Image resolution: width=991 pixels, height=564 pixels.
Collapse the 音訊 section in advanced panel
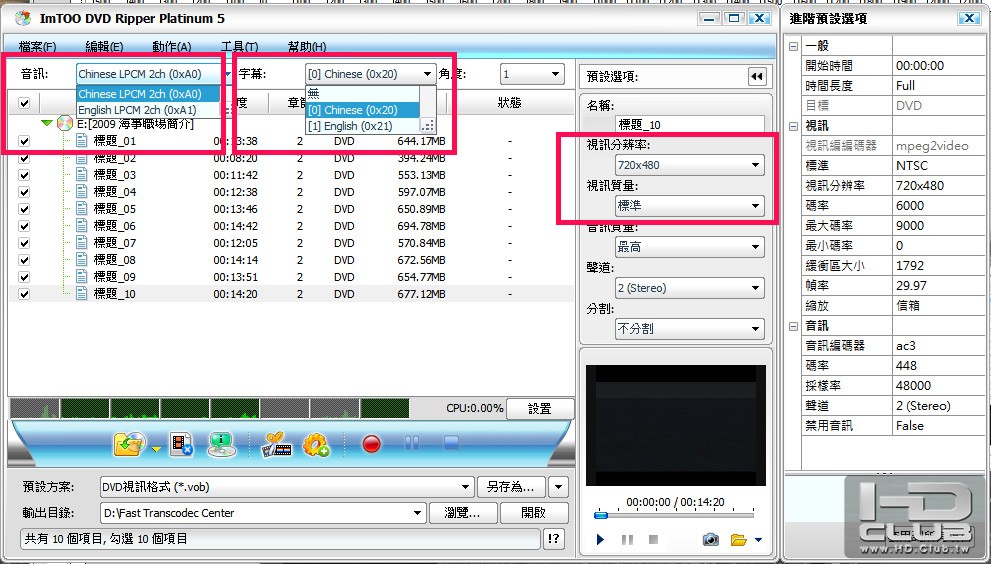tap(793, 326)
